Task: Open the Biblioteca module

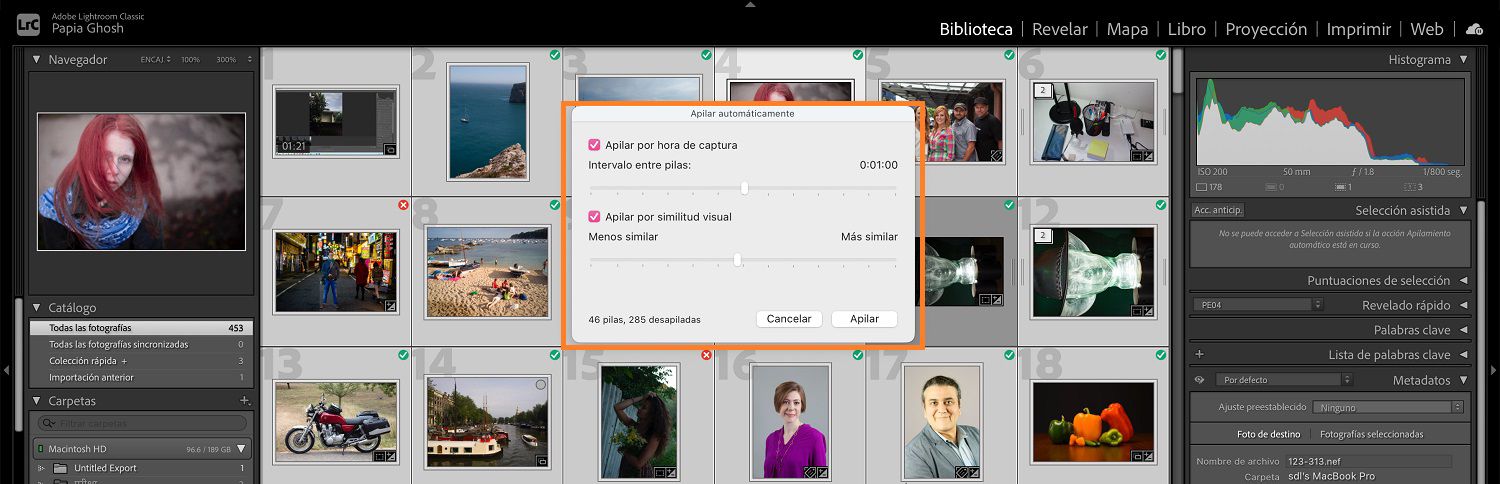Action: pyautogui.click(x=976, y=29)
